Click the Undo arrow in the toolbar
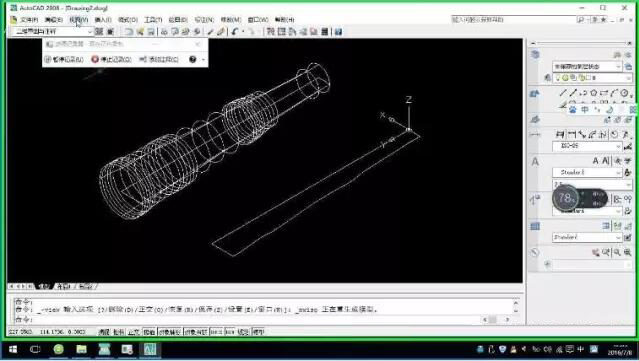 pos(234,31)
